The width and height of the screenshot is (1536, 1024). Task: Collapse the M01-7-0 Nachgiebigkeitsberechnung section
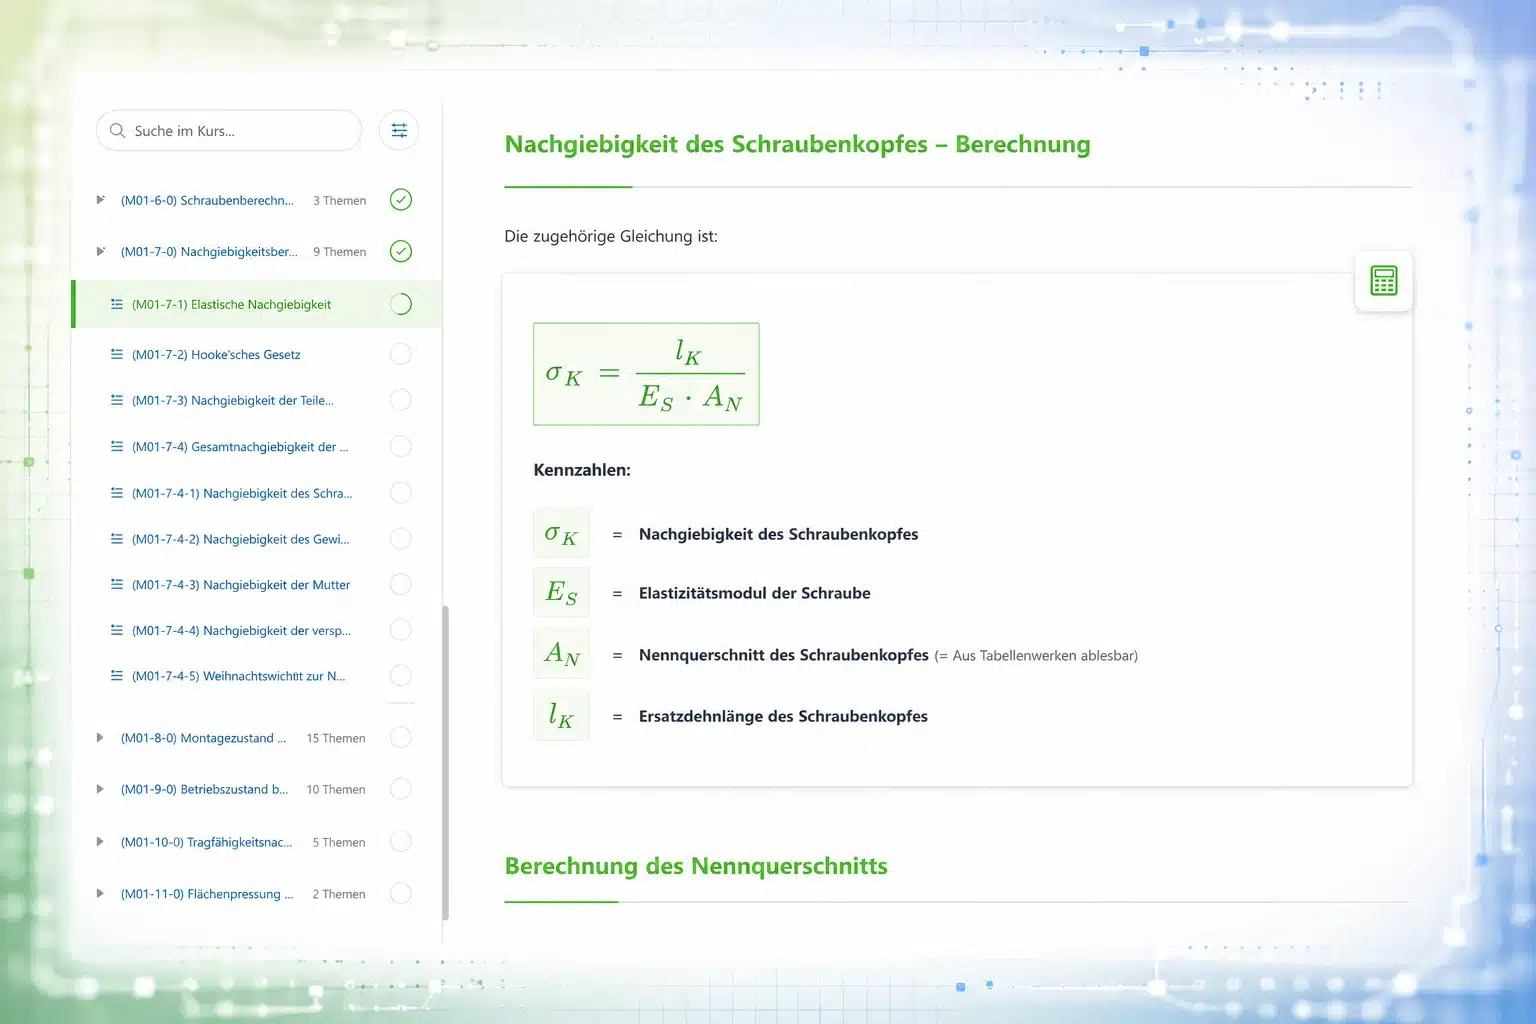point(100,251)
